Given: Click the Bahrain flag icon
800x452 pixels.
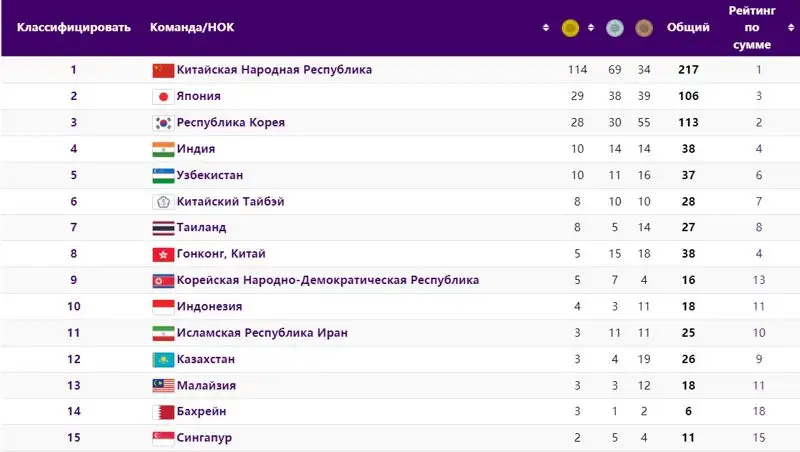Looking at the screenshot, I should coord(162,412).
